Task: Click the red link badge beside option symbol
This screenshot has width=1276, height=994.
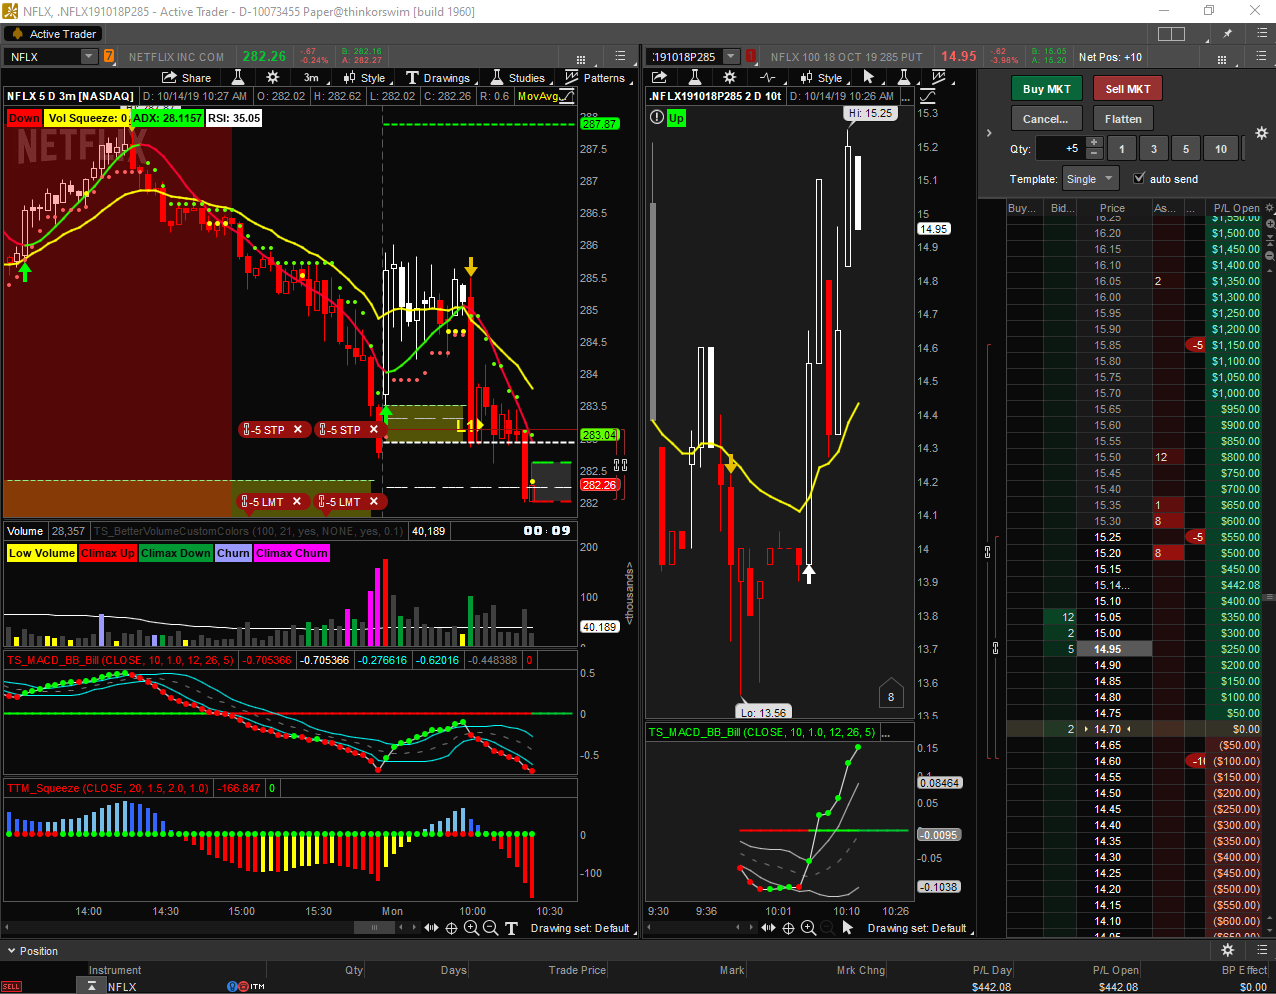Action: 750,57
